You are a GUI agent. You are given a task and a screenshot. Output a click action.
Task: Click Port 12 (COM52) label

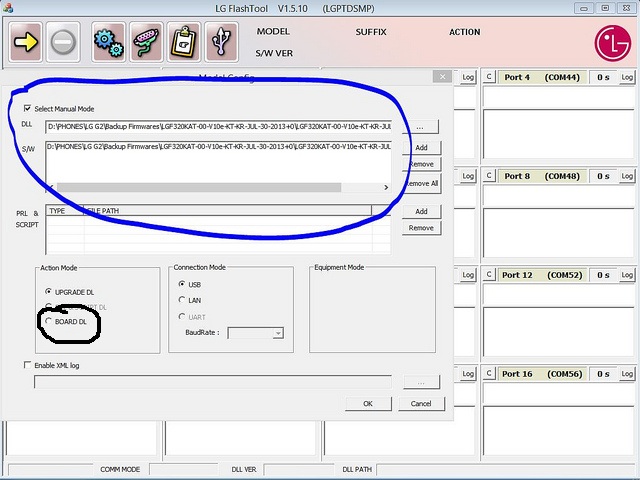pyautogui.click(x=542, y=275)
